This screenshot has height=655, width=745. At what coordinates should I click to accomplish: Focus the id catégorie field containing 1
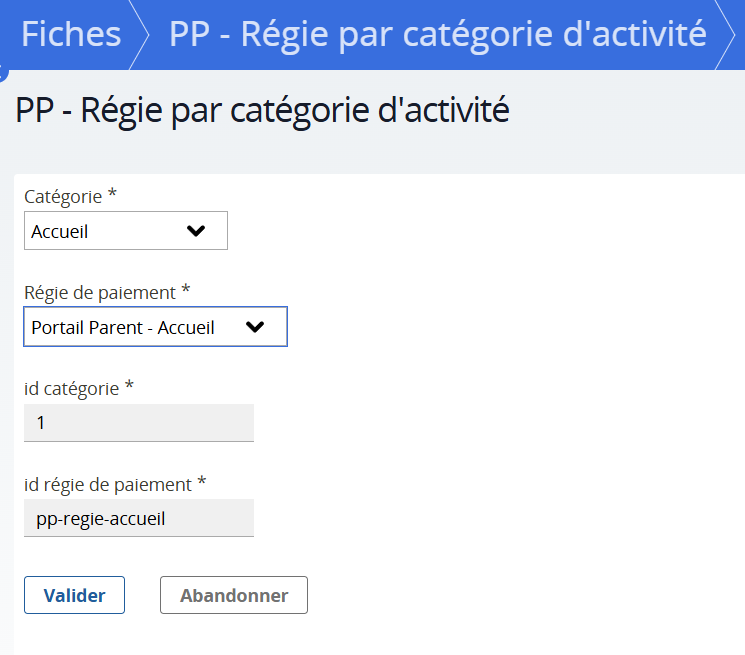[138, 423]
